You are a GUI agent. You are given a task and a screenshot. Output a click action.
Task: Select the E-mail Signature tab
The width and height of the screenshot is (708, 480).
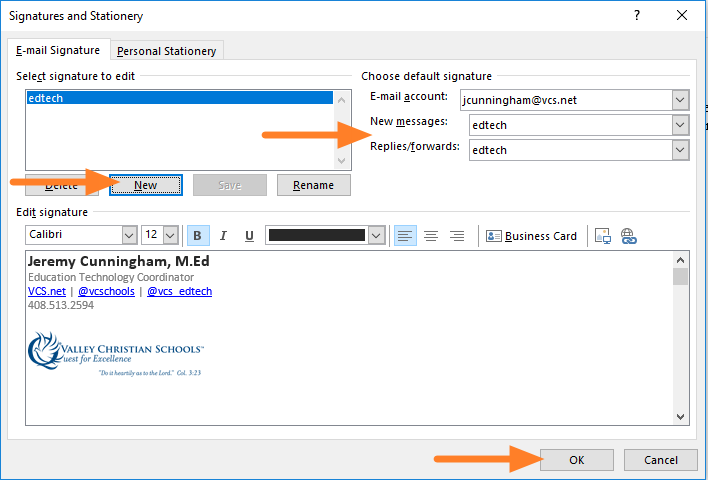tap(58, 50)
